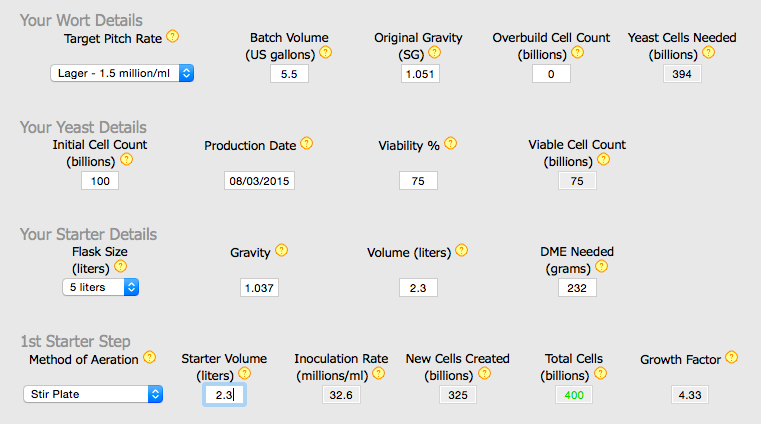Expand the Flask Size 5 liters dropdown
The image size is (761, 424).
[100, 287]
